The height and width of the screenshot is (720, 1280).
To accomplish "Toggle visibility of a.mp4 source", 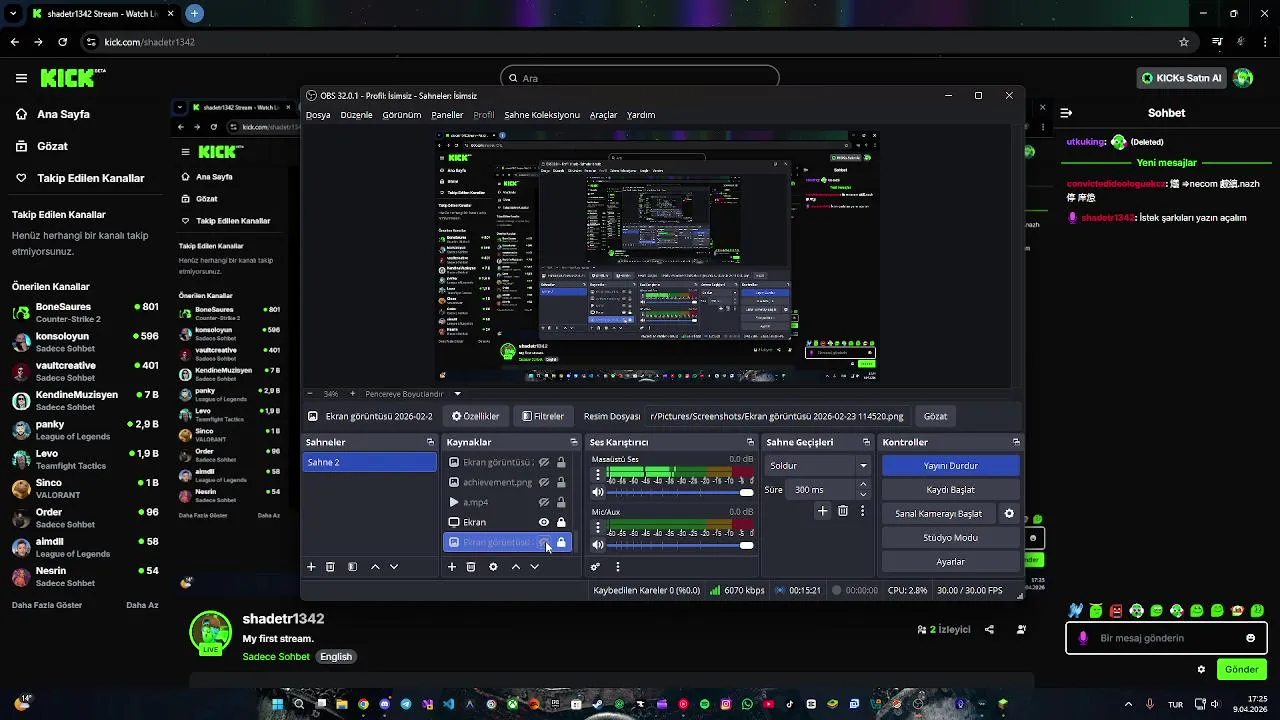I will (544, 502).
